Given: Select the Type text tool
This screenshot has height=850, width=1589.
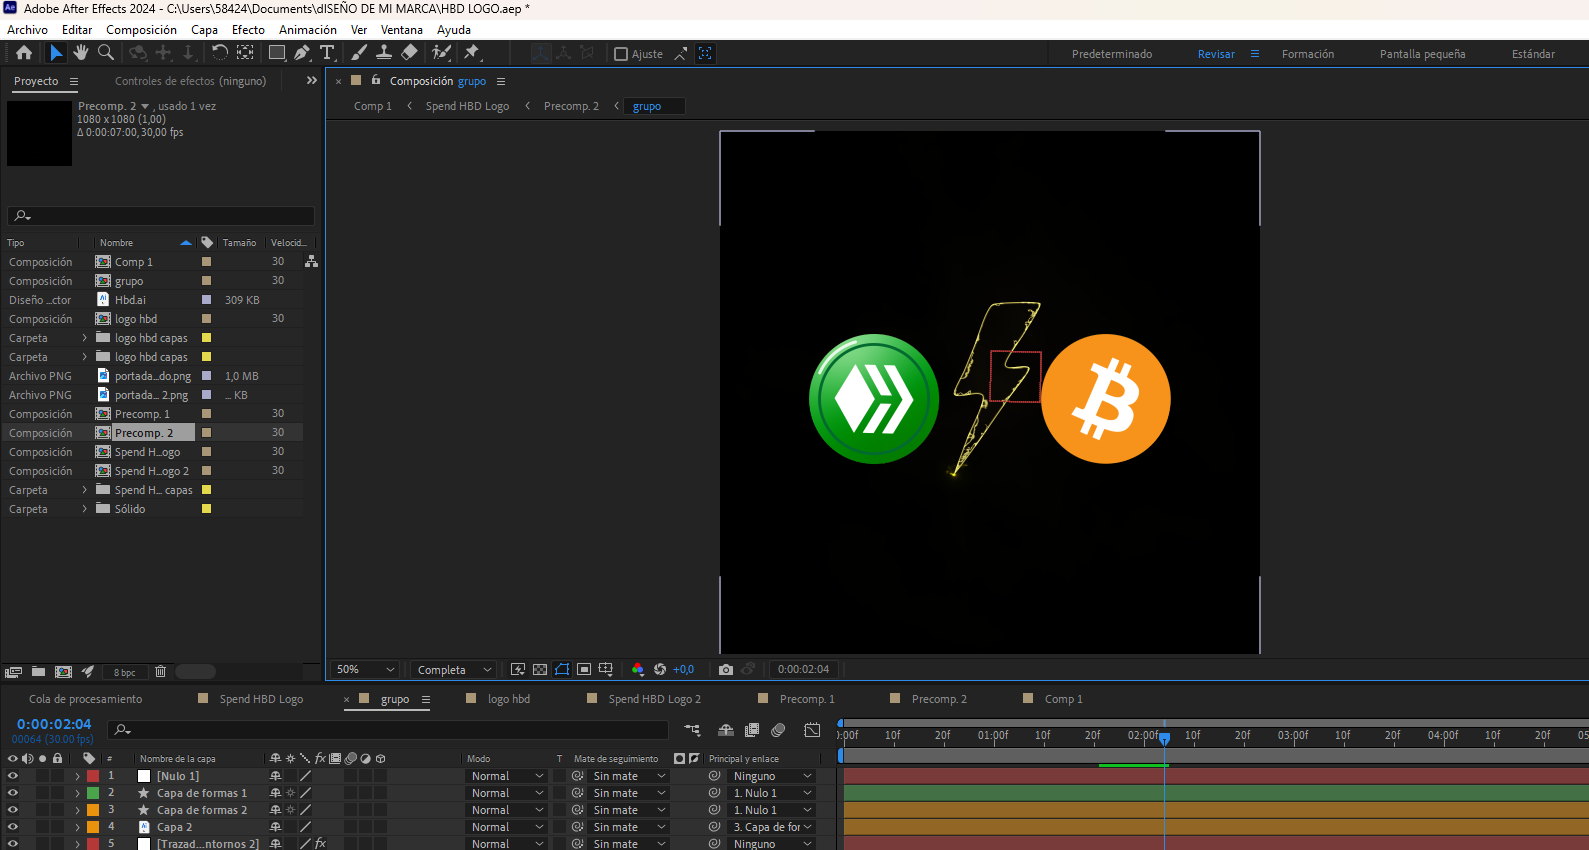Looking at the screenshot, I should (x=327, y=53).
